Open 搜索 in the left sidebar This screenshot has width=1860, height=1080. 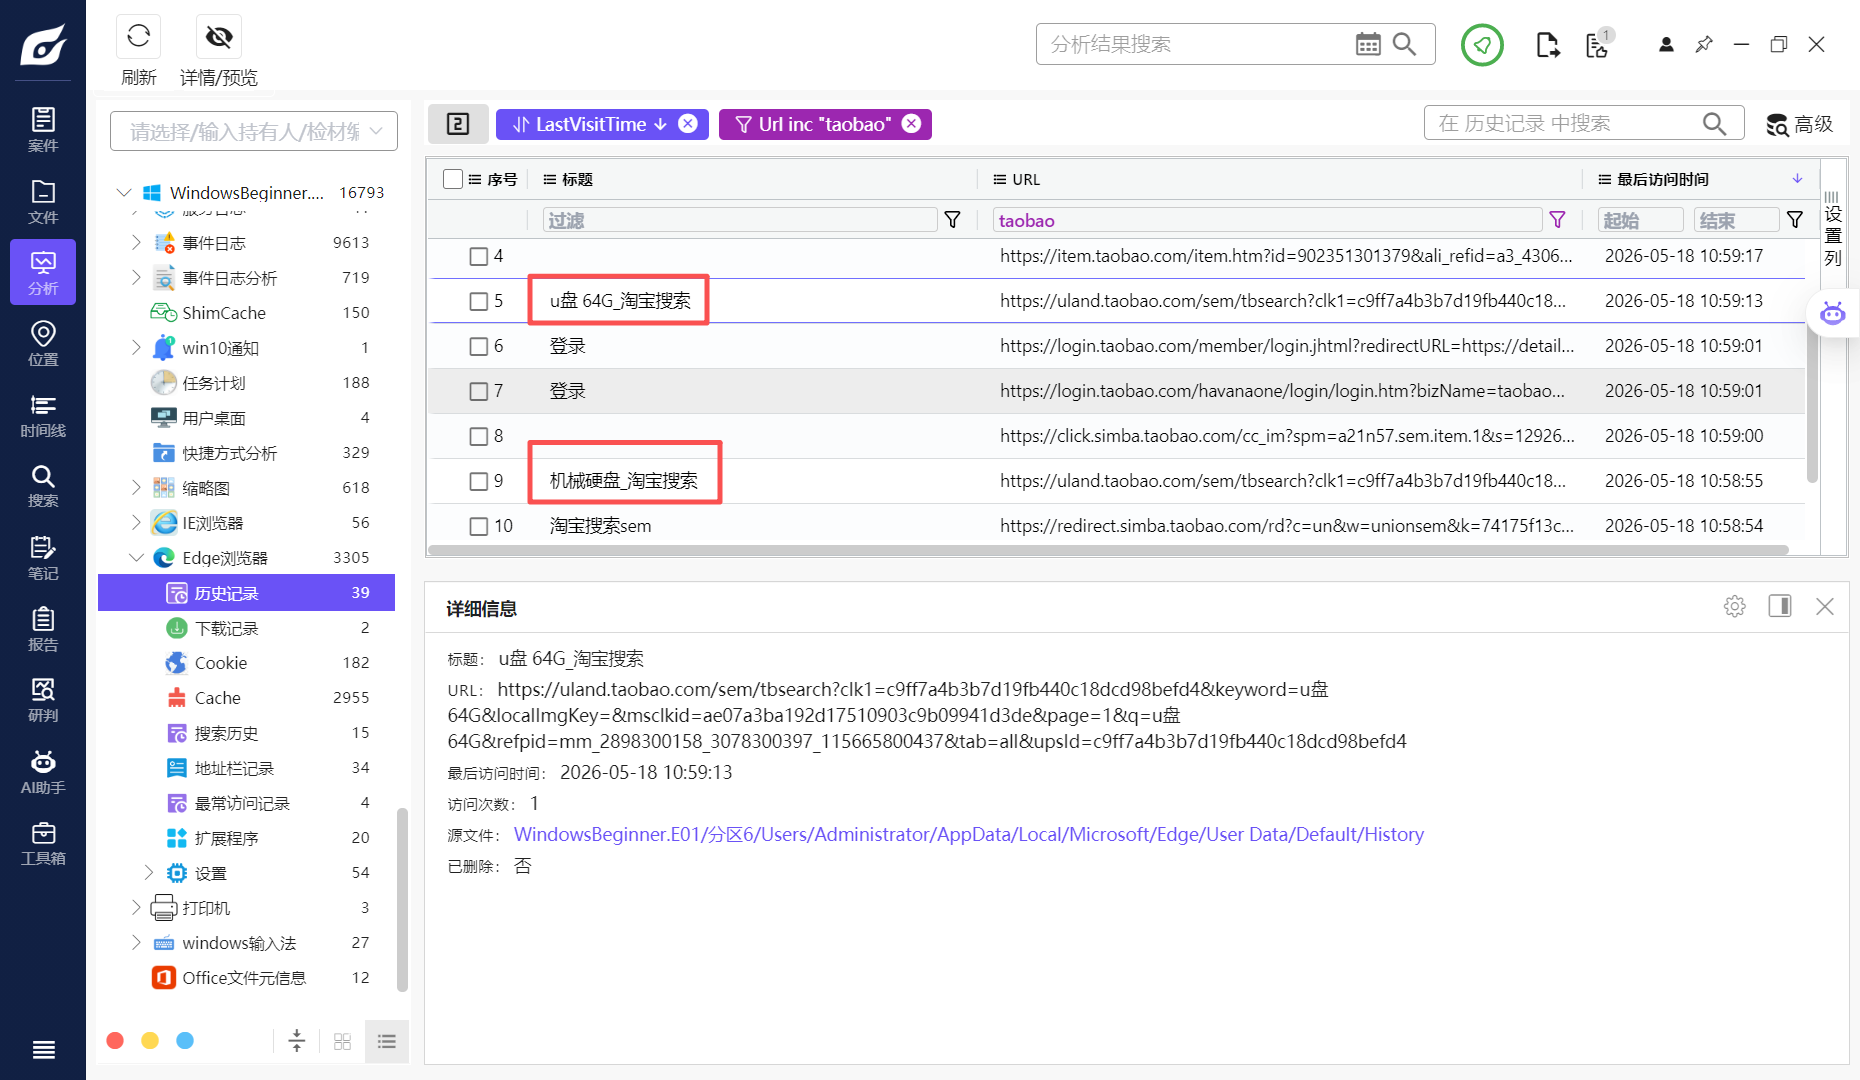pyautogui.click(x=43, y=486)
